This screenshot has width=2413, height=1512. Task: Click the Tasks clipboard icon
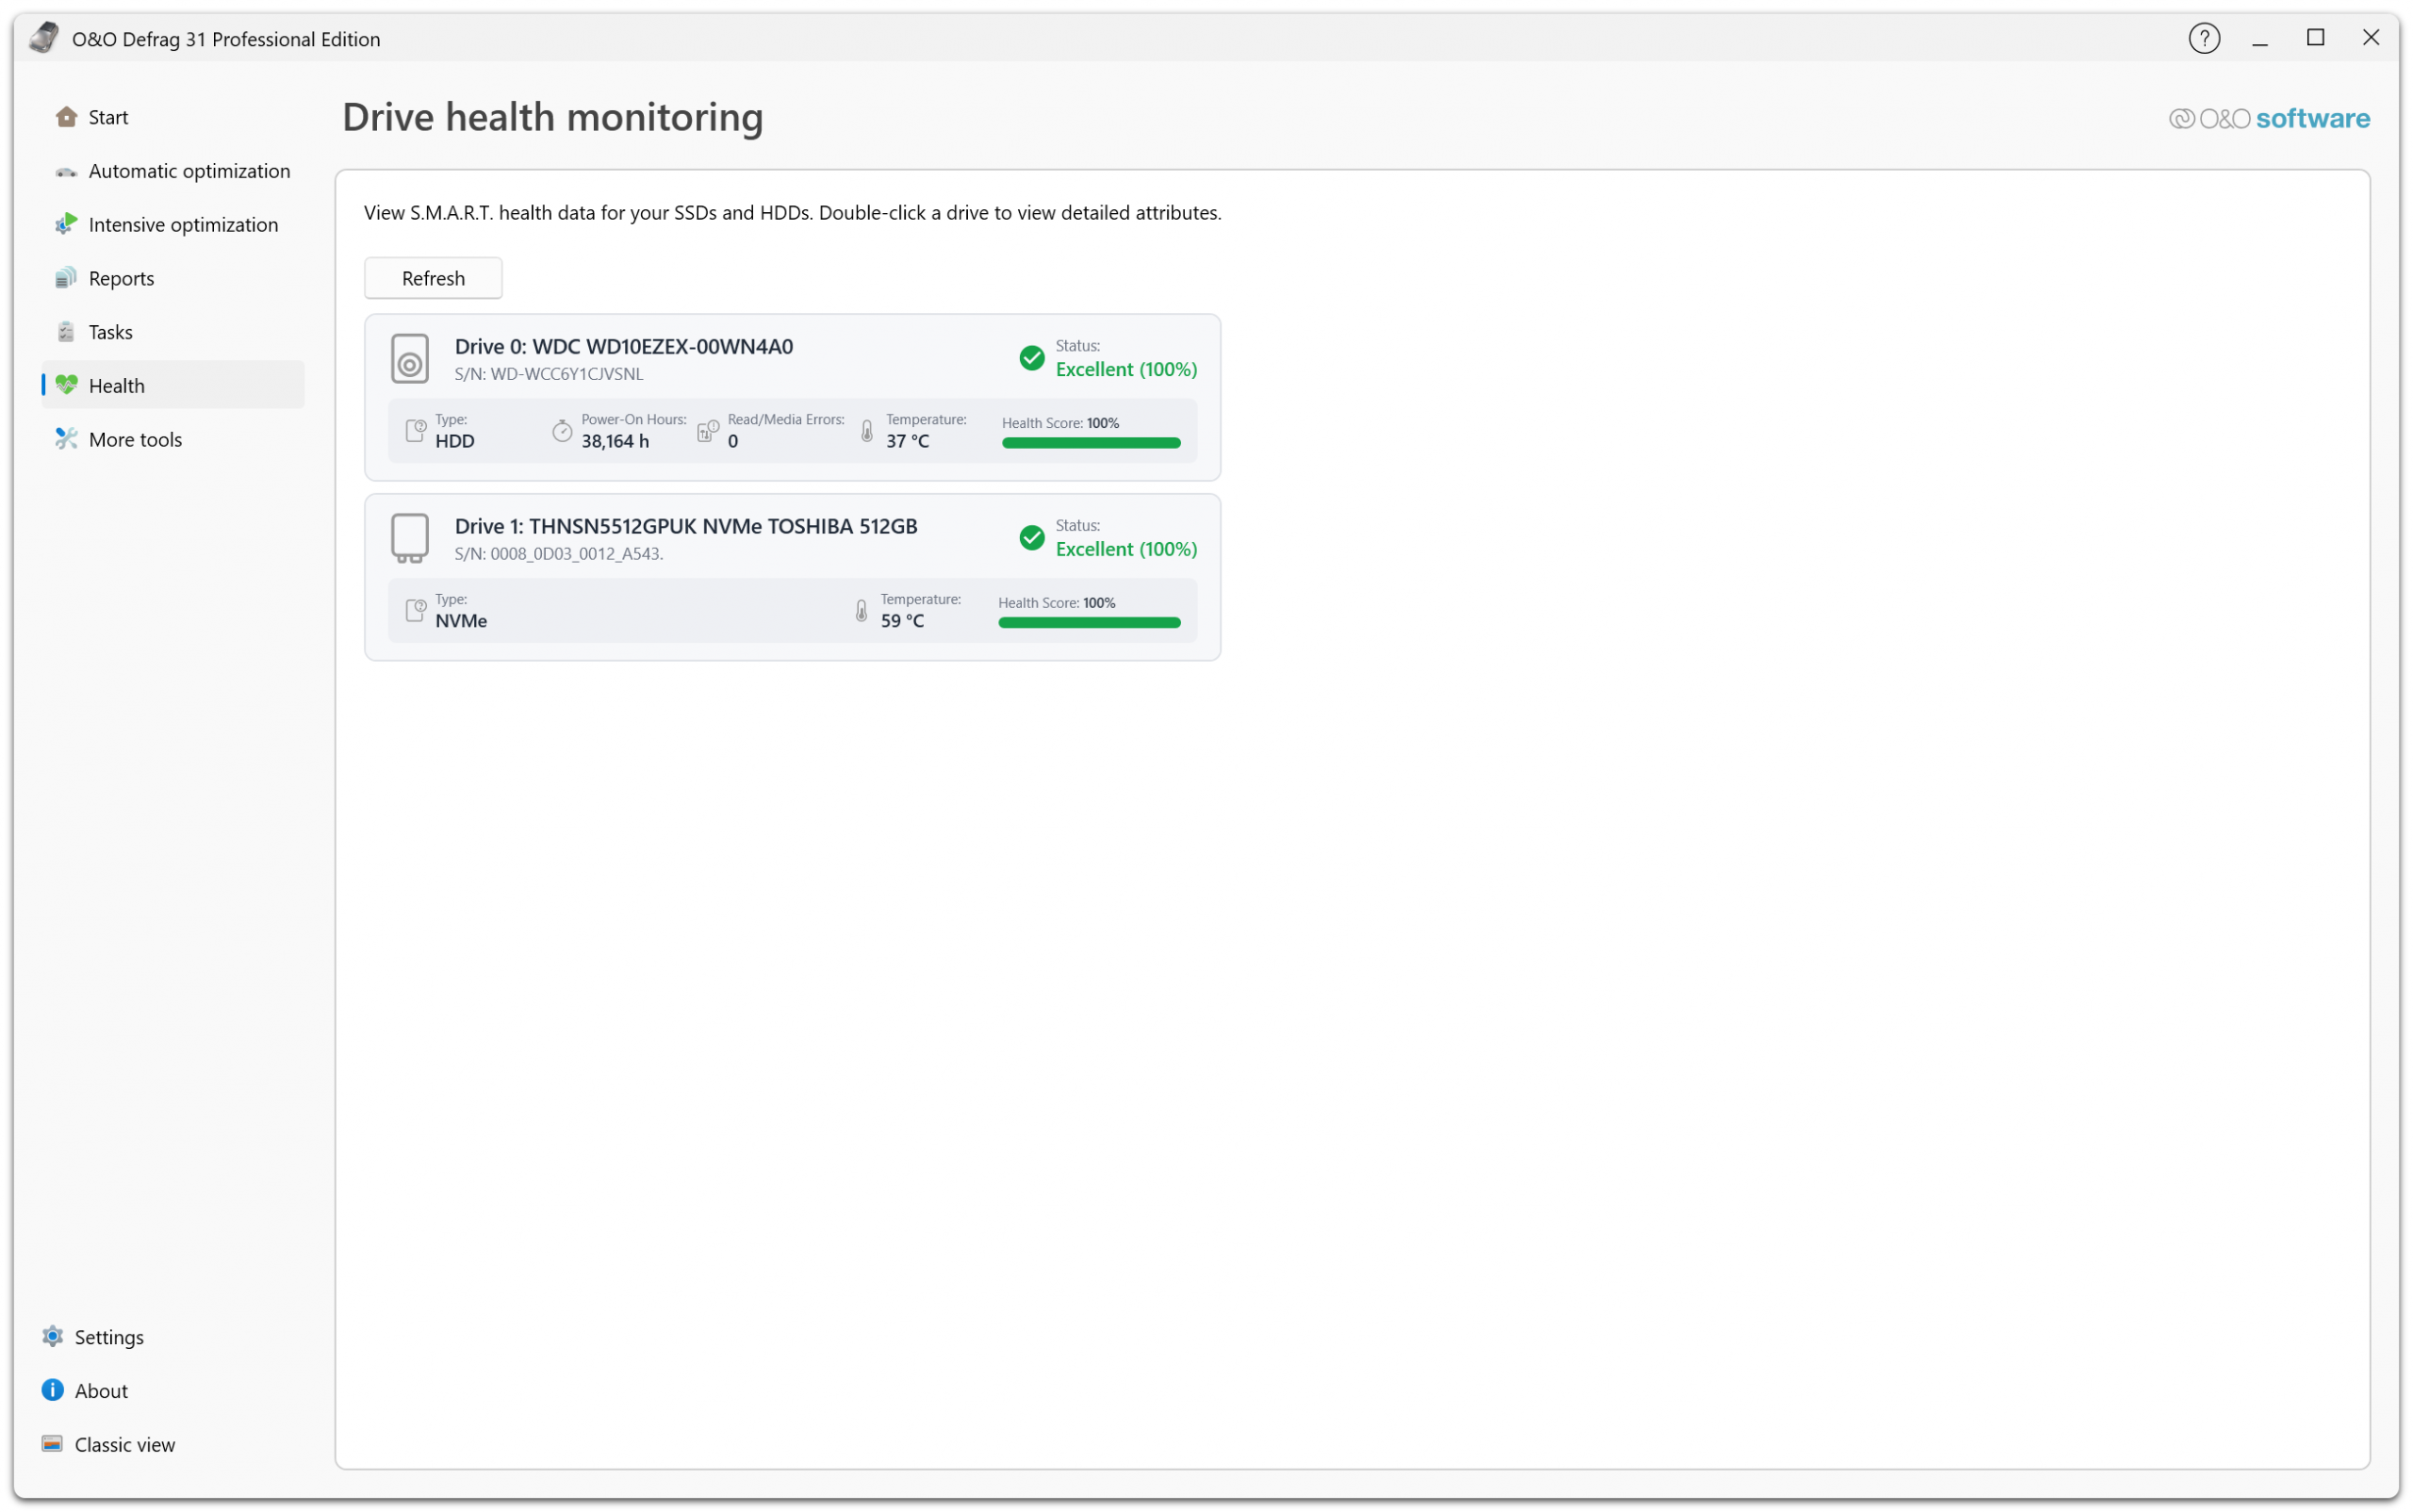pyautogui.click(x=66, y=332)
